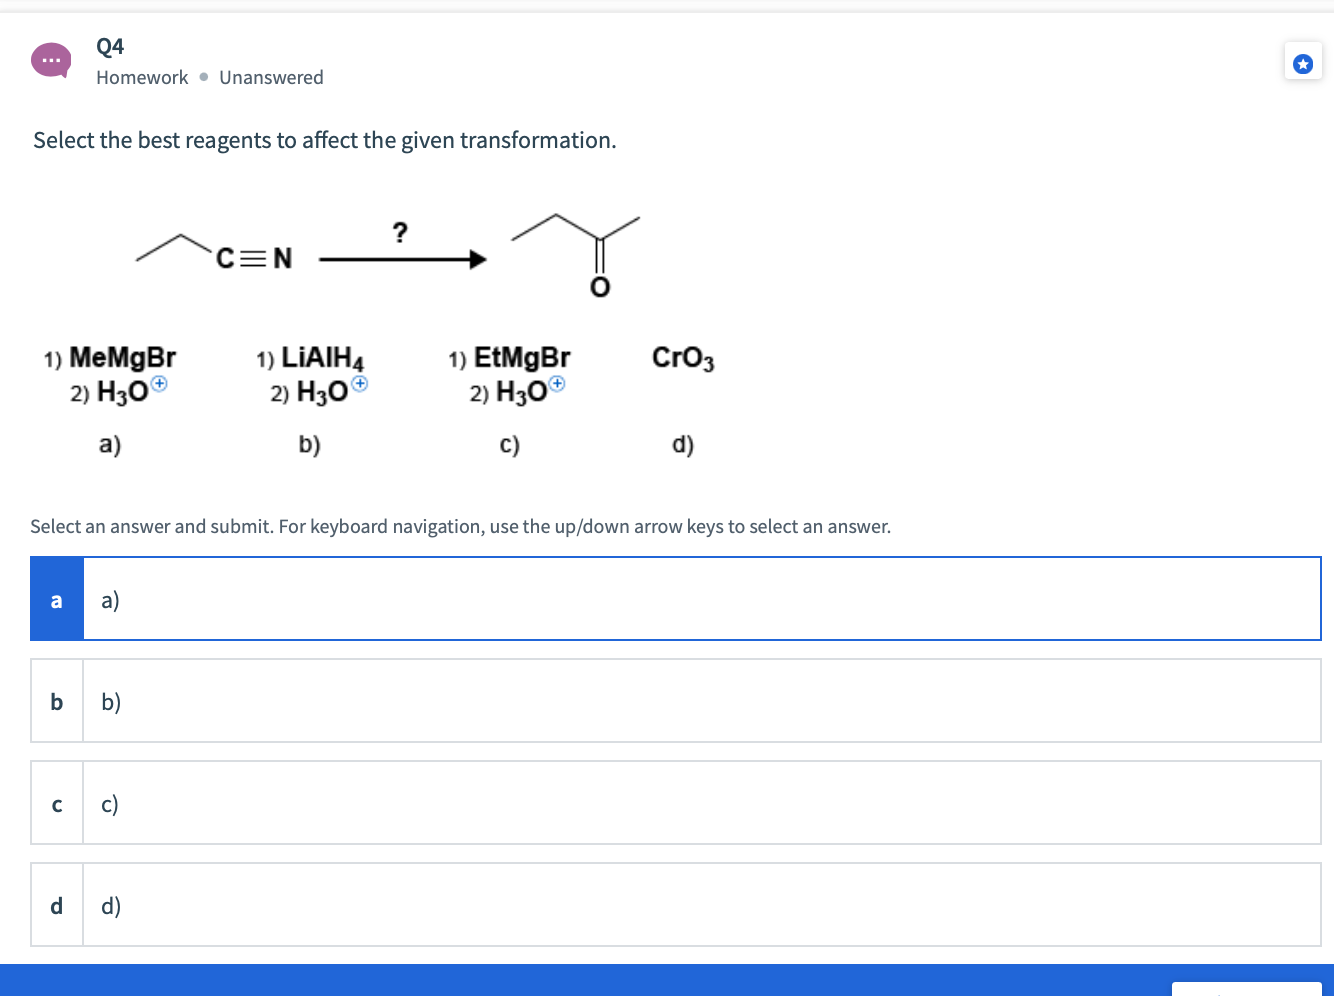
Task: Select answer option a
Action: [700, 598]
